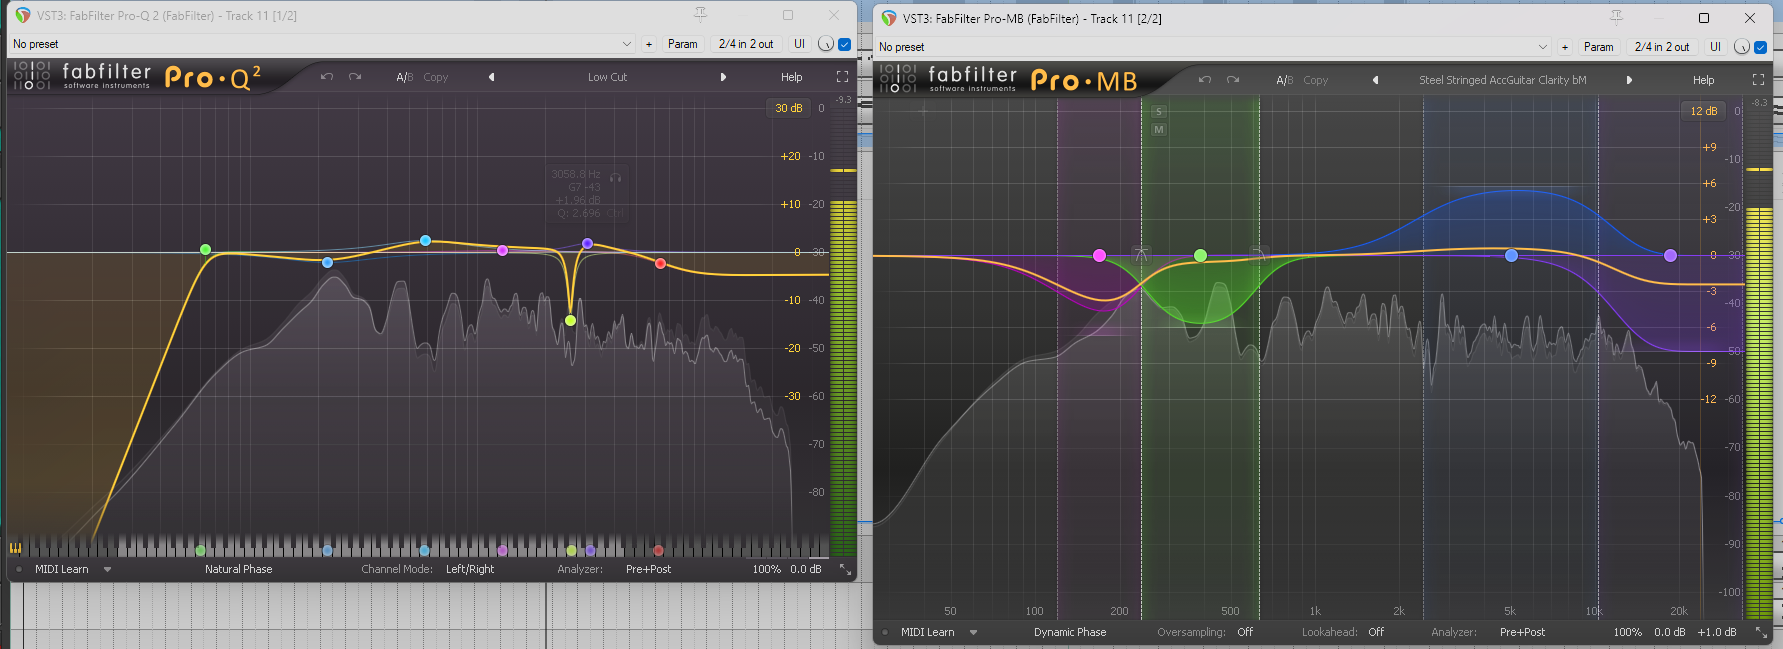Screen dimensions: 1783x649
Task: Mute the green band with M button
Action: [x=1159, y=130]
